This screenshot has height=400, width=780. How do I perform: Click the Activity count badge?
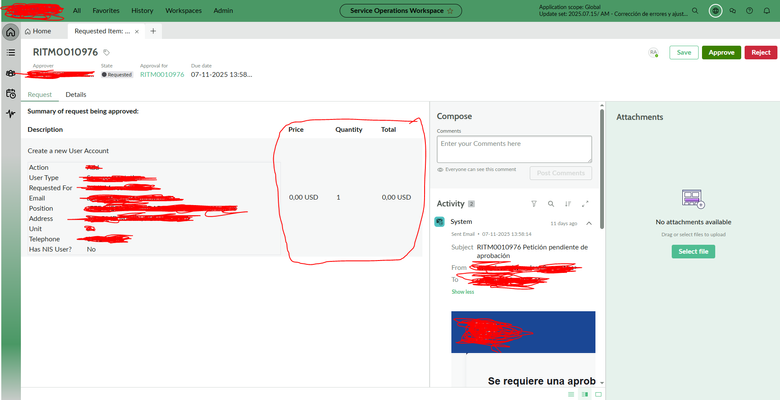click(x=471, y=204)
